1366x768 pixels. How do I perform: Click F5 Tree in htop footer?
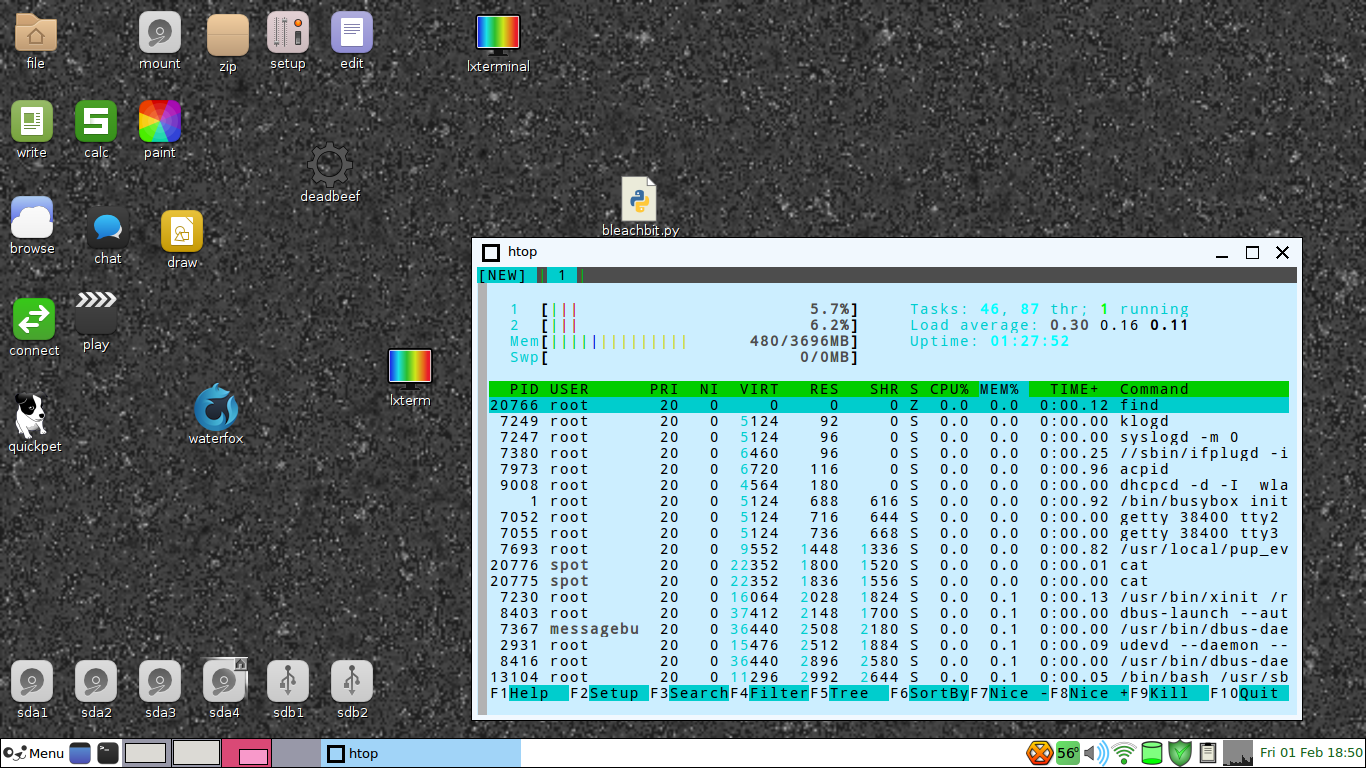(x=849, y=693)
